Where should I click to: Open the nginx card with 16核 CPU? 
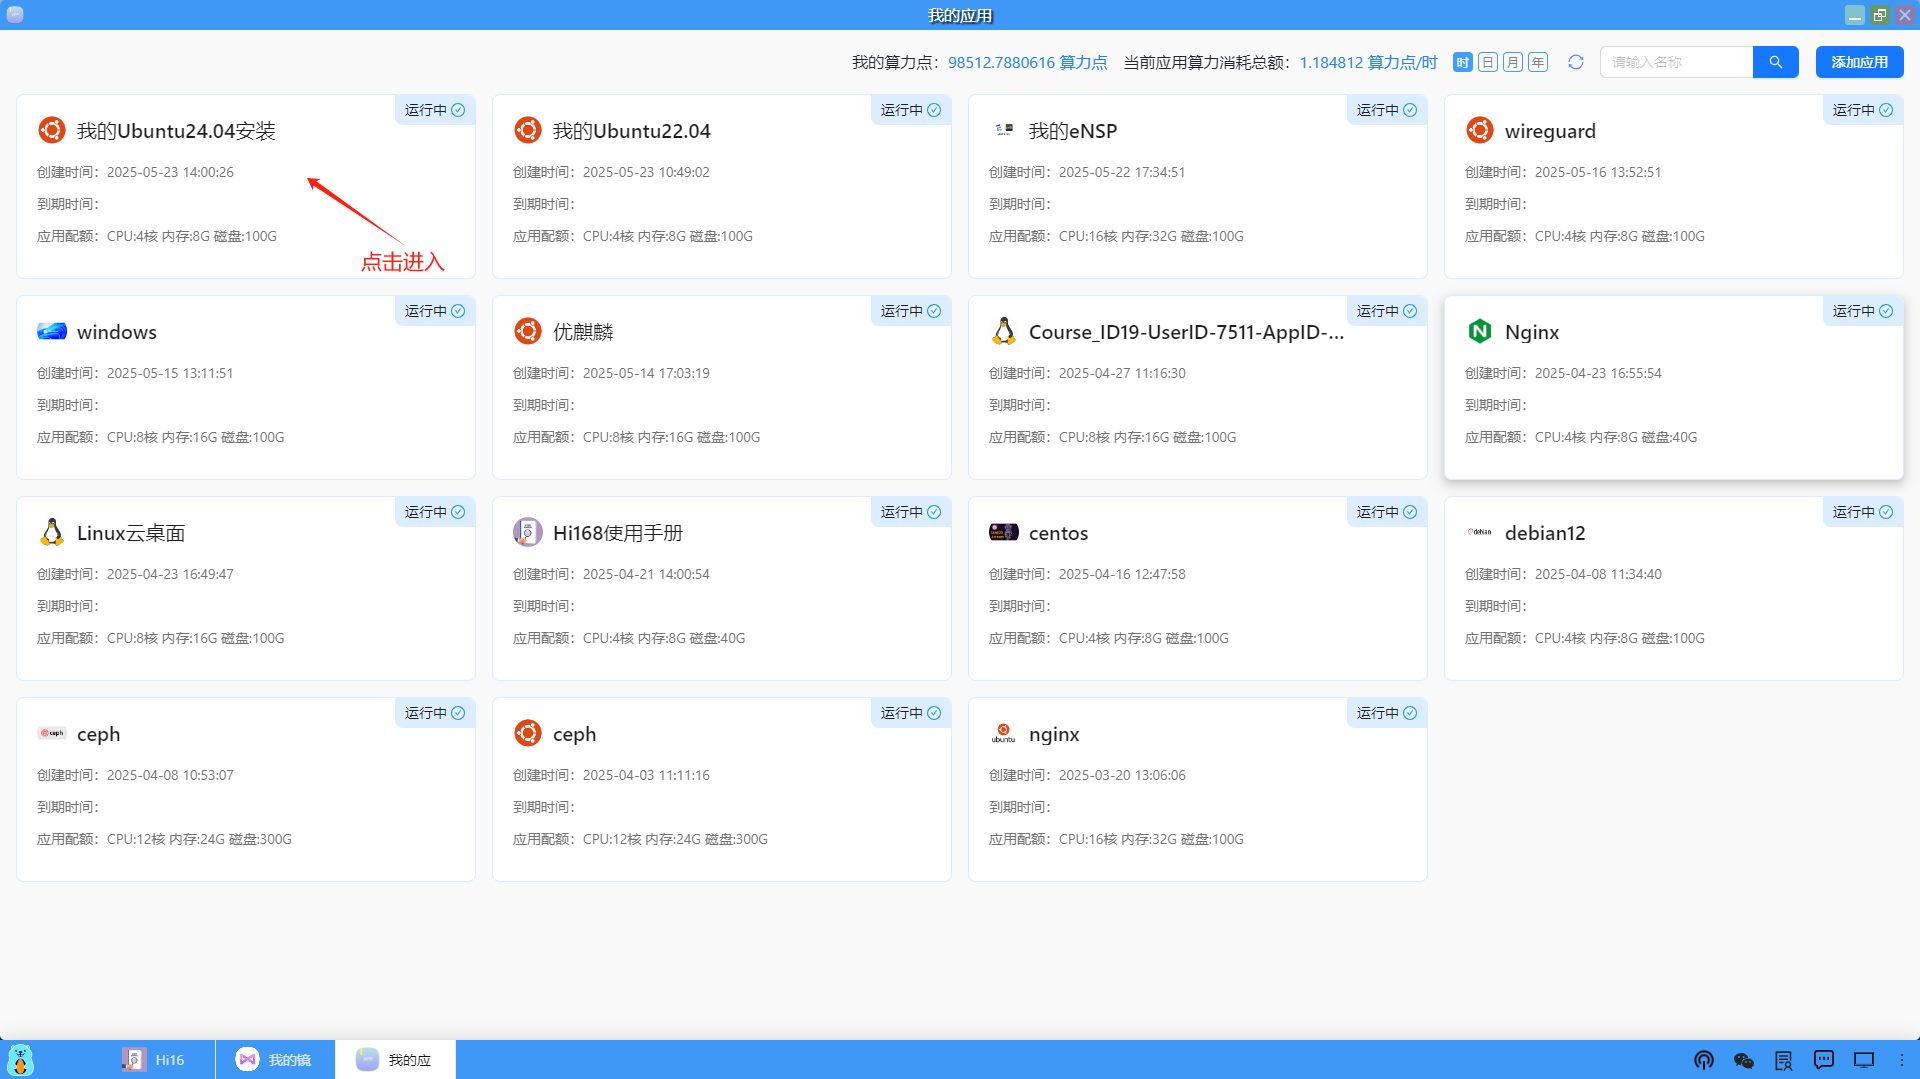click(1198, 789)
